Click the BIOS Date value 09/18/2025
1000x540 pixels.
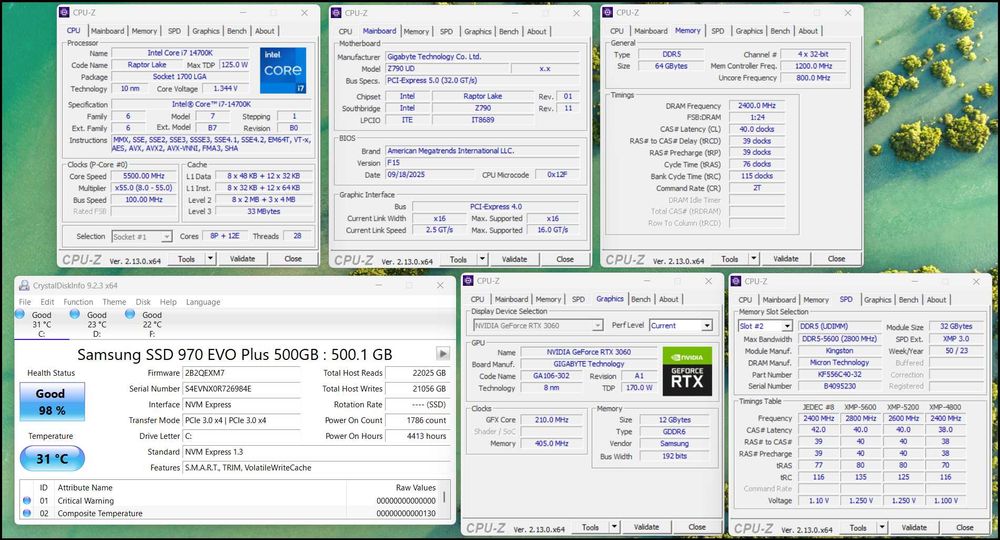tap(430, 175)
